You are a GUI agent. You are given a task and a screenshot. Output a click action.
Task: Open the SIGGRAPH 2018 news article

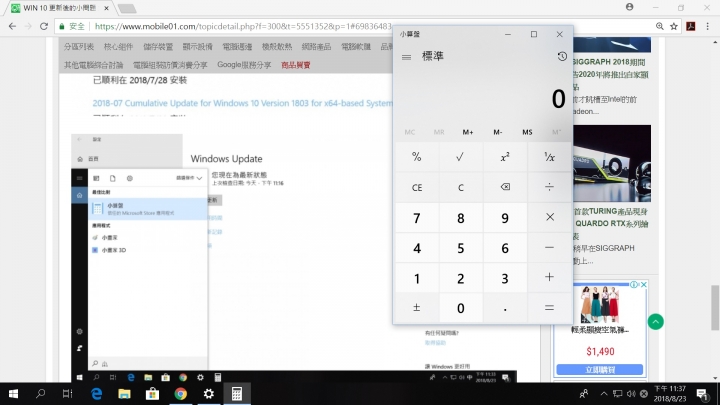tap(610, 74)
